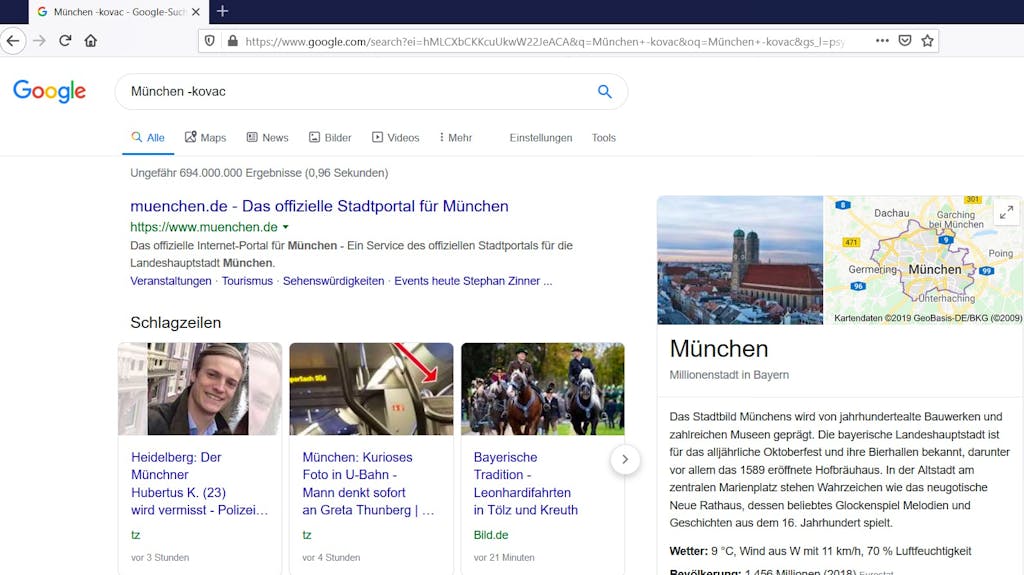
Task: Click the browser forward arrow
Action: pyautogui.click(x=39, y=41)
